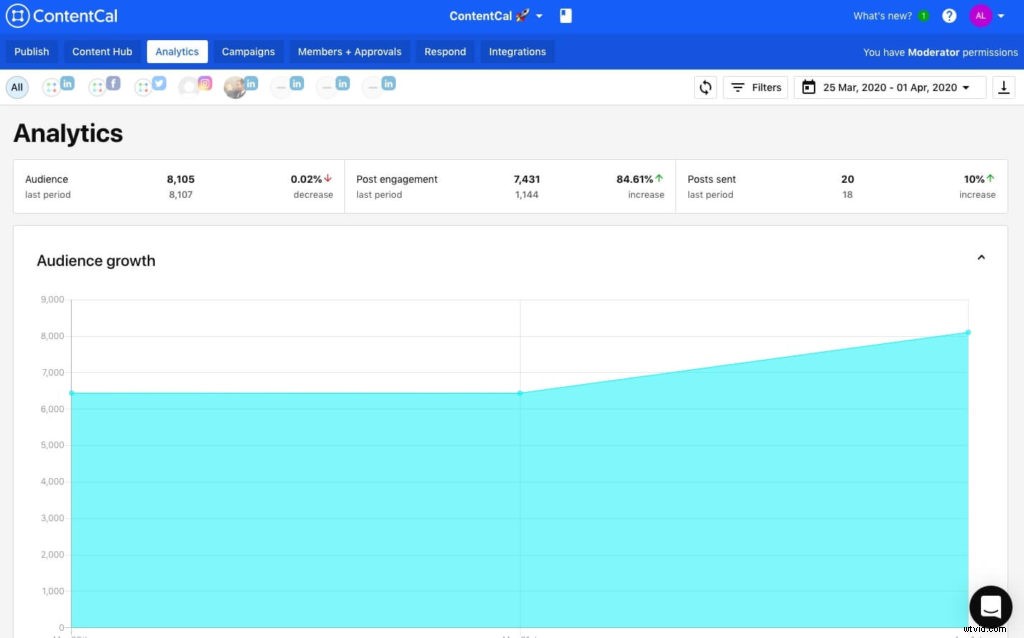The height and width of the screenshot is (638, 1024).
Task: Switch to the Campaigns tab
Action: pos(248,51)
